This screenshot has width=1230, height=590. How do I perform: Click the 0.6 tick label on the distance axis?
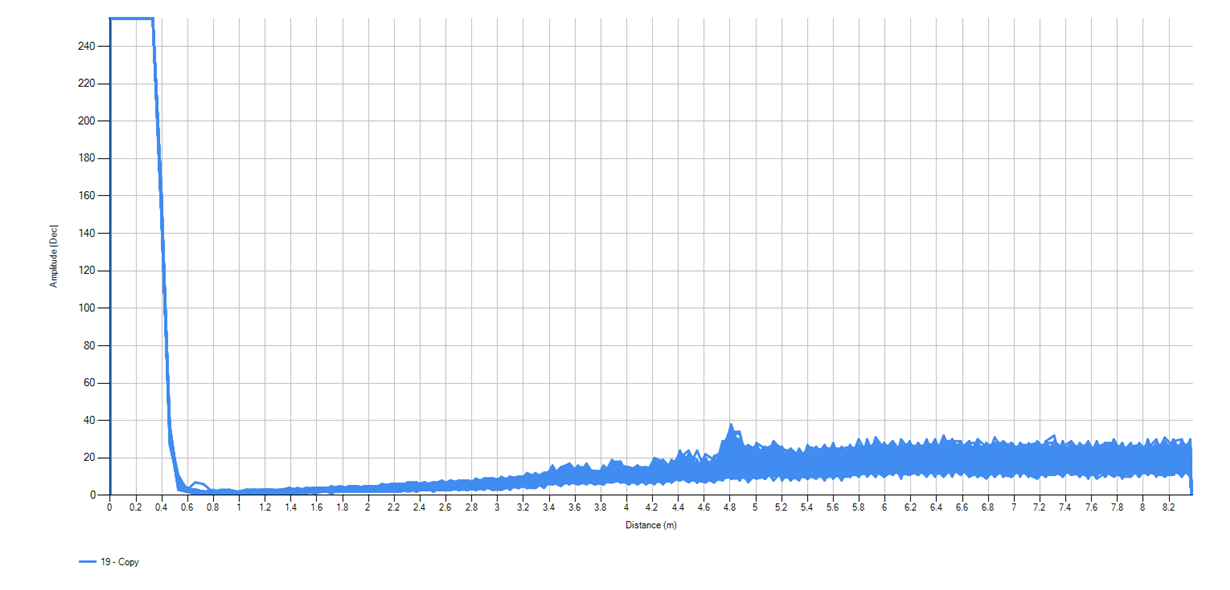click(187, 508)
